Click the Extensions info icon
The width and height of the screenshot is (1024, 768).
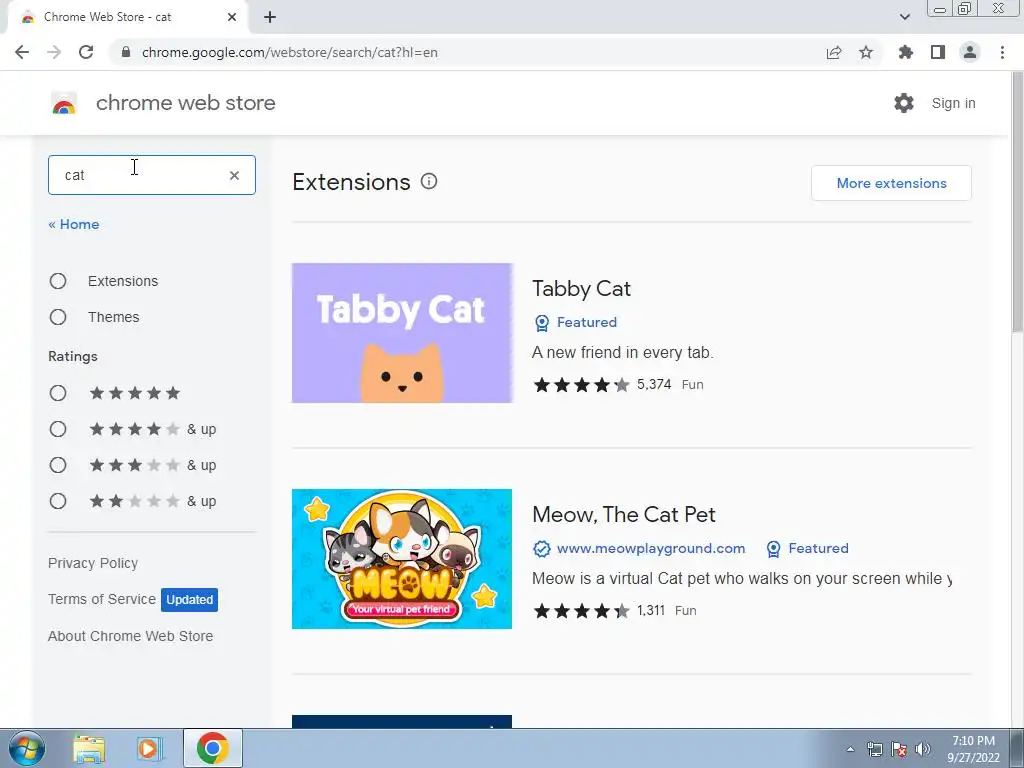pyautogui.click(x=428, y=182)
